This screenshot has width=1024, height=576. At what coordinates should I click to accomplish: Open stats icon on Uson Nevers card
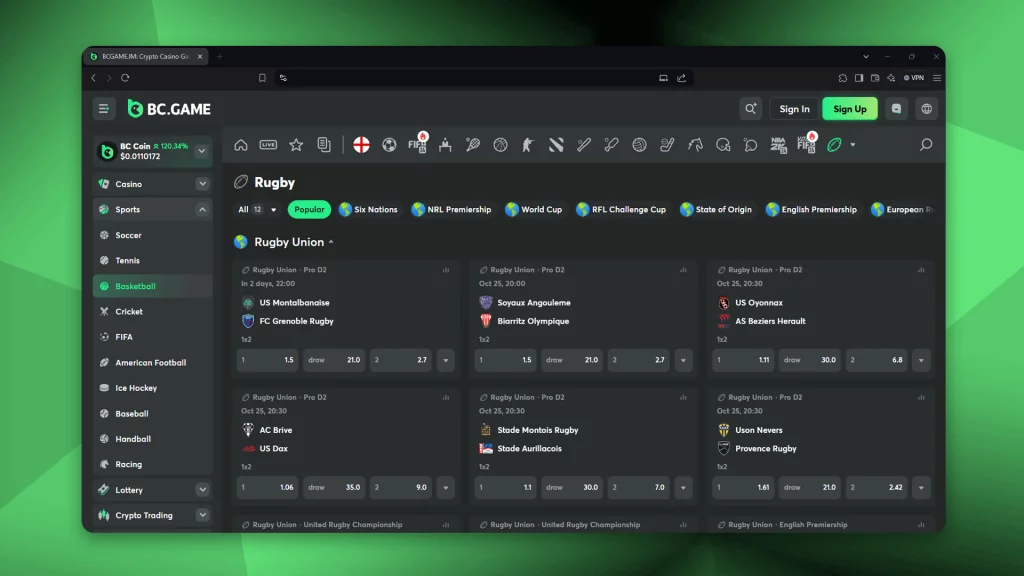(921, 397)
